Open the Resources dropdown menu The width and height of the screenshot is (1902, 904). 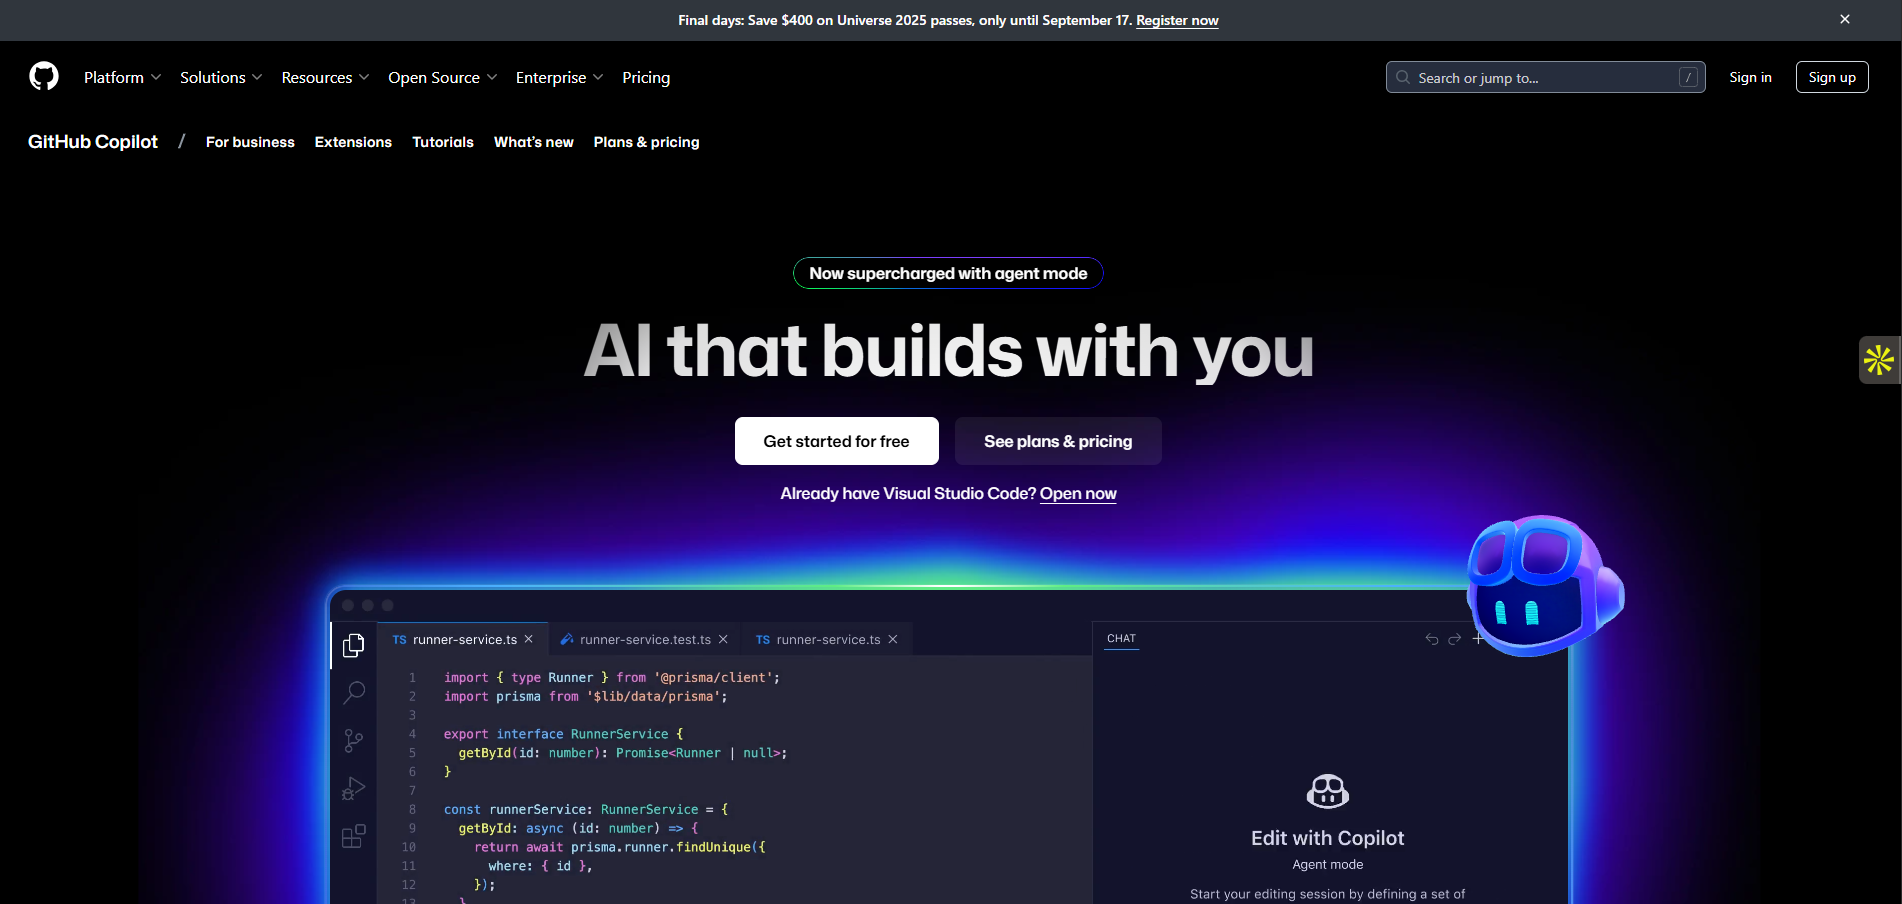point(325,77)
